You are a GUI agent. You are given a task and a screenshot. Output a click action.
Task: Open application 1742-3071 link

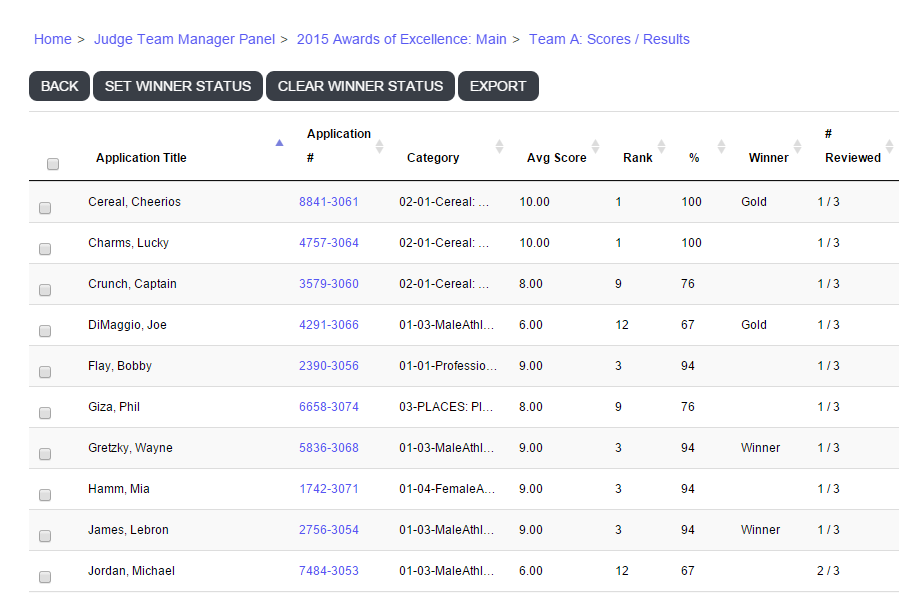[329, 488]
